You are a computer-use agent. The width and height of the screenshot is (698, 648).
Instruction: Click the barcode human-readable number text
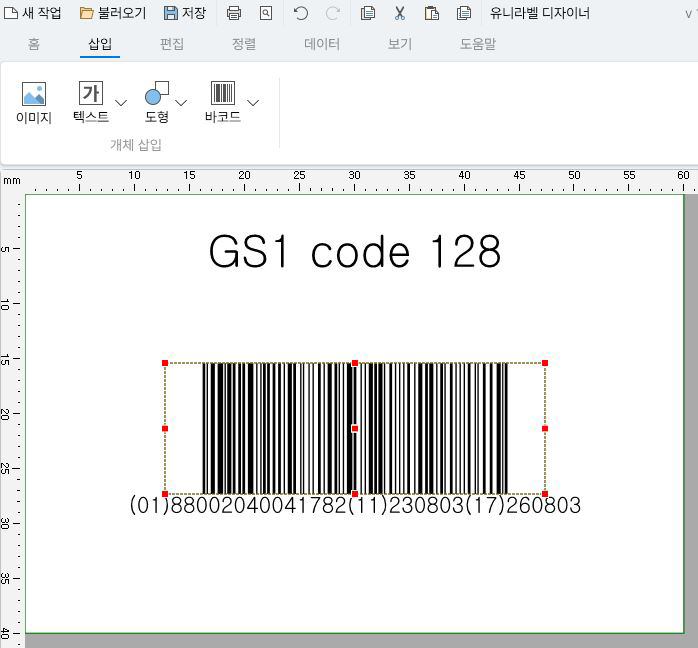click(x=355, y=505)
